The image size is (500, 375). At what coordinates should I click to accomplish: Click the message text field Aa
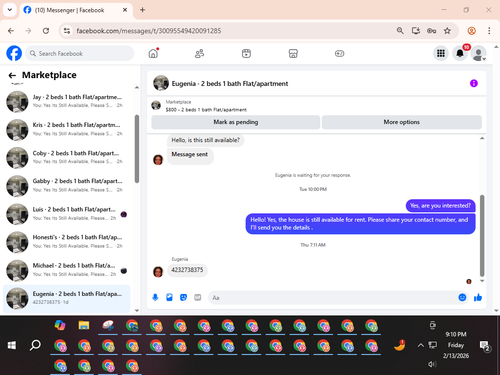tap(333, 297)
